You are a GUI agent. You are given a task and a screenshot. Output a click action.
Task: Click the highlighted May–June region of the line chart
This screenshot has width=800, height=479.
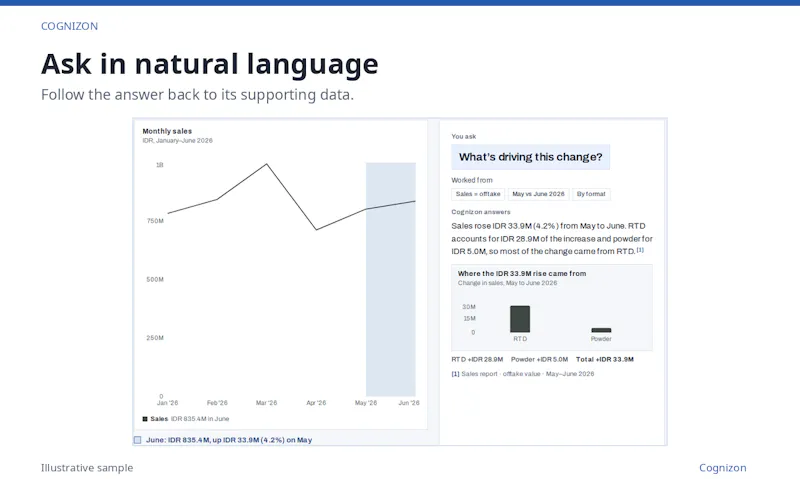pos(391,280)
